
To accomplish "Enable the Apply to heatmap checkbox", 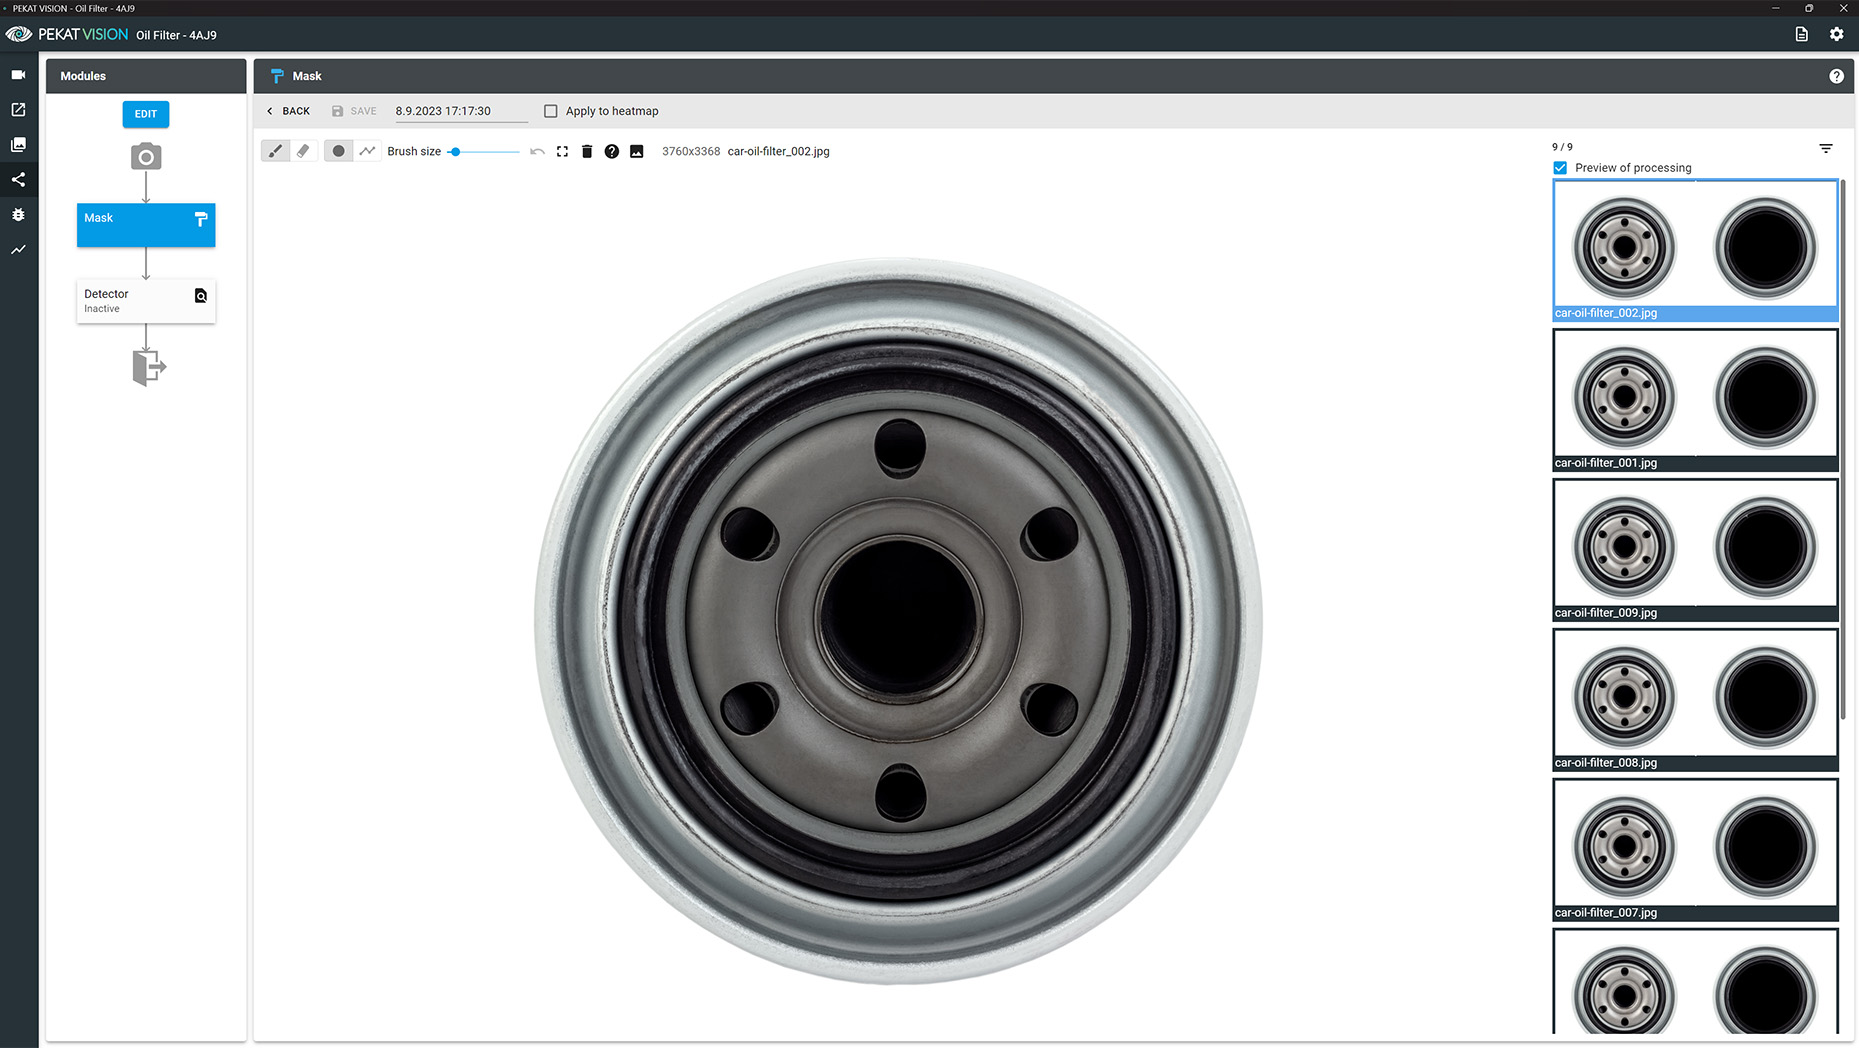I will tap(551, 111).
